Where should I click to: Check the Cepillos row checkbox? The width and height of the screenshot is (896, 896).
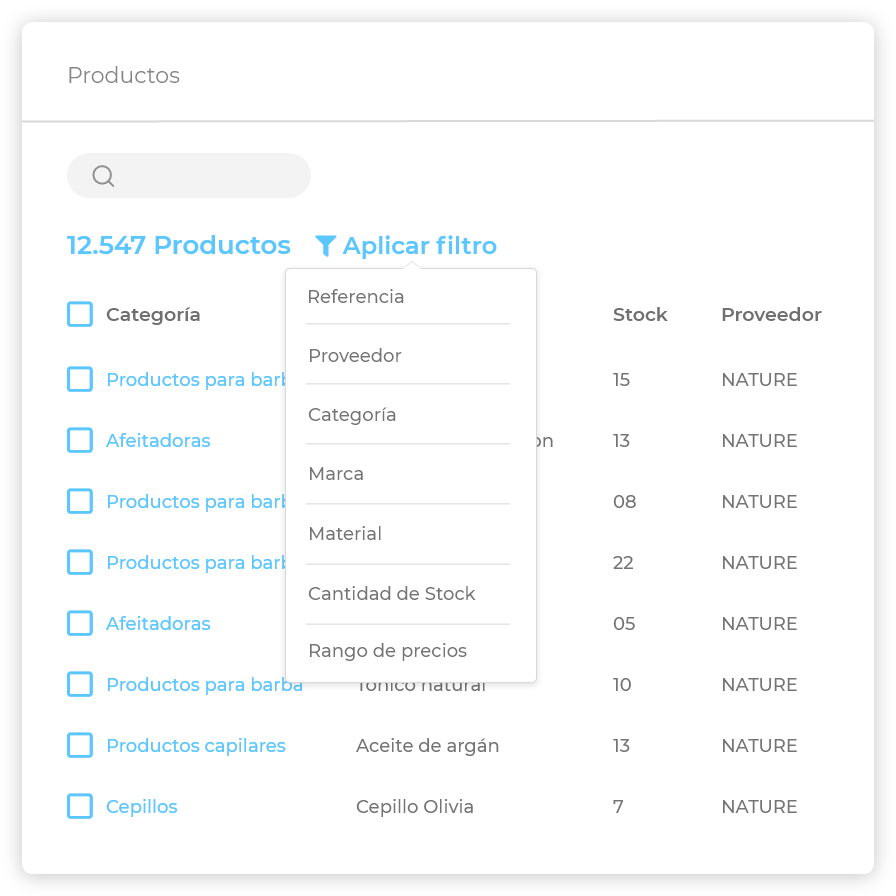(x=80, y=806)
